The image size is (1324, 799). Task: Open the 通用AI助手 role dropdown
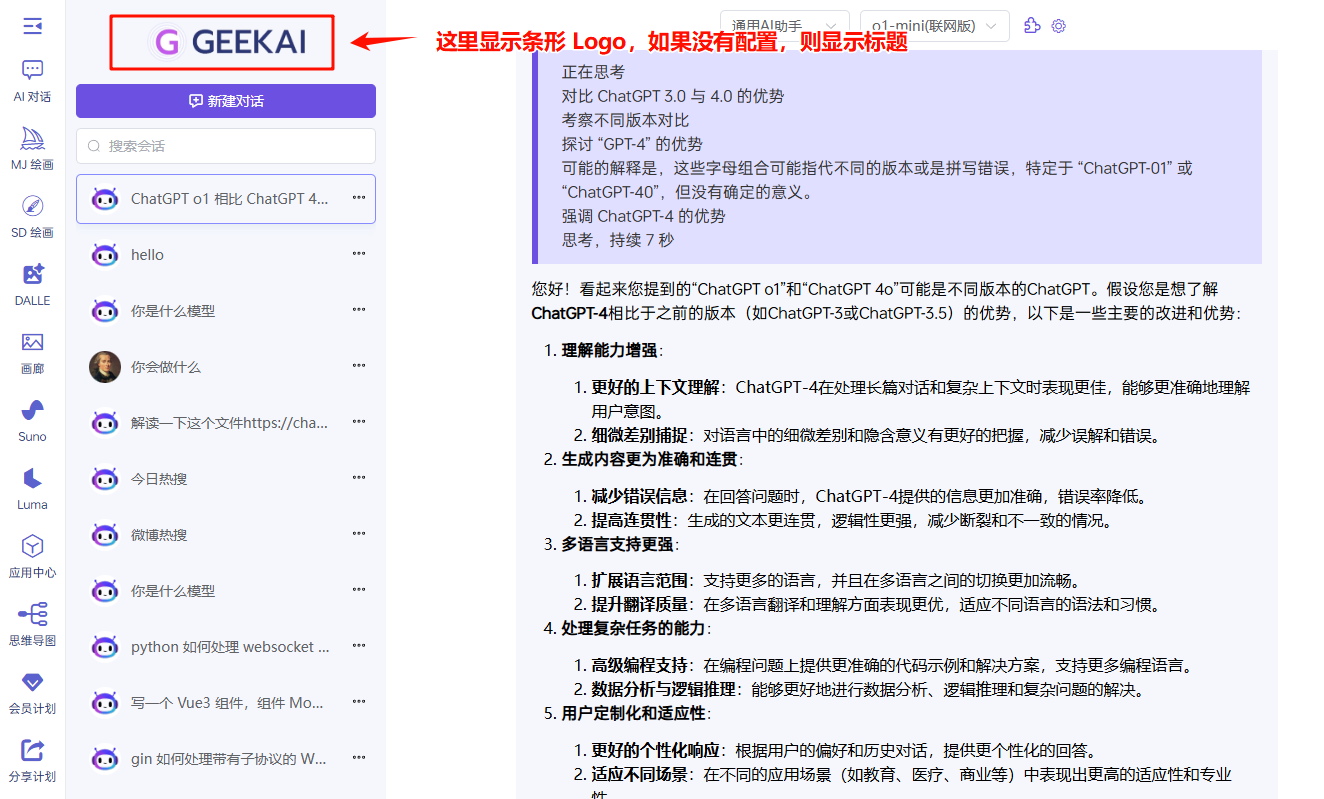pos(784,26)
